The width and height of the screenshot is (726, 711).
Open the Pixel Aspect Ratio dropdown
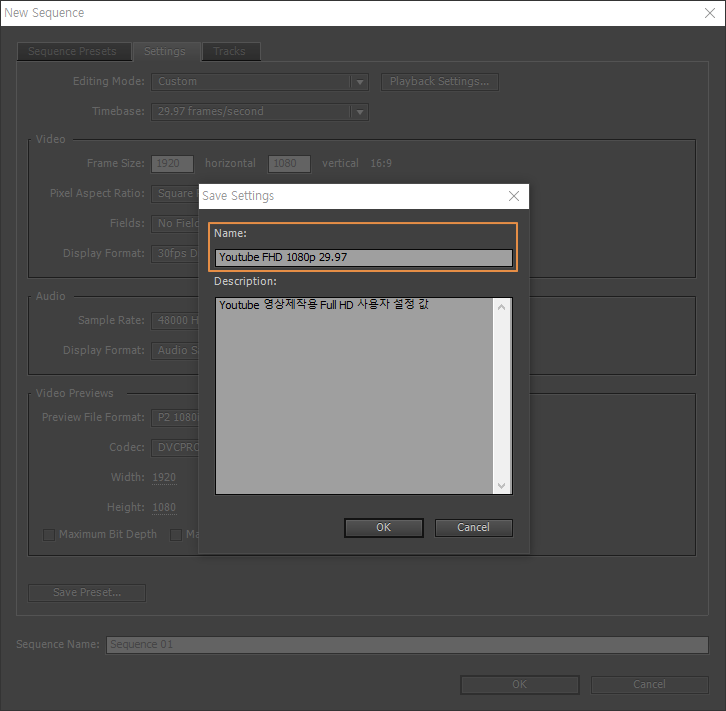click(175, 194)
